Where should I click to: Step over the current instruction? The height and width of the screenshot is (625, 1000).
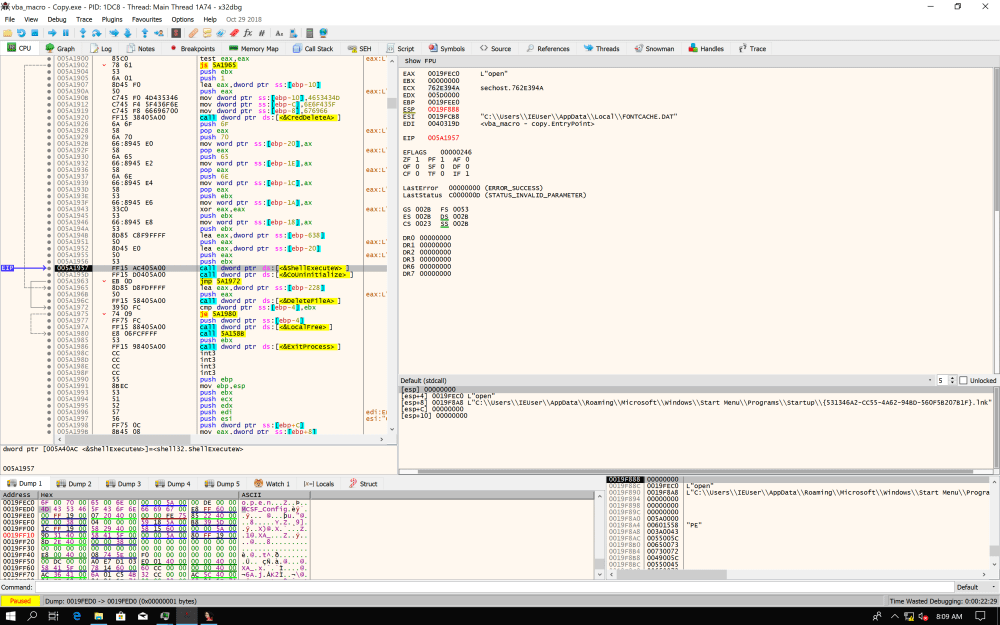[95, 32]
